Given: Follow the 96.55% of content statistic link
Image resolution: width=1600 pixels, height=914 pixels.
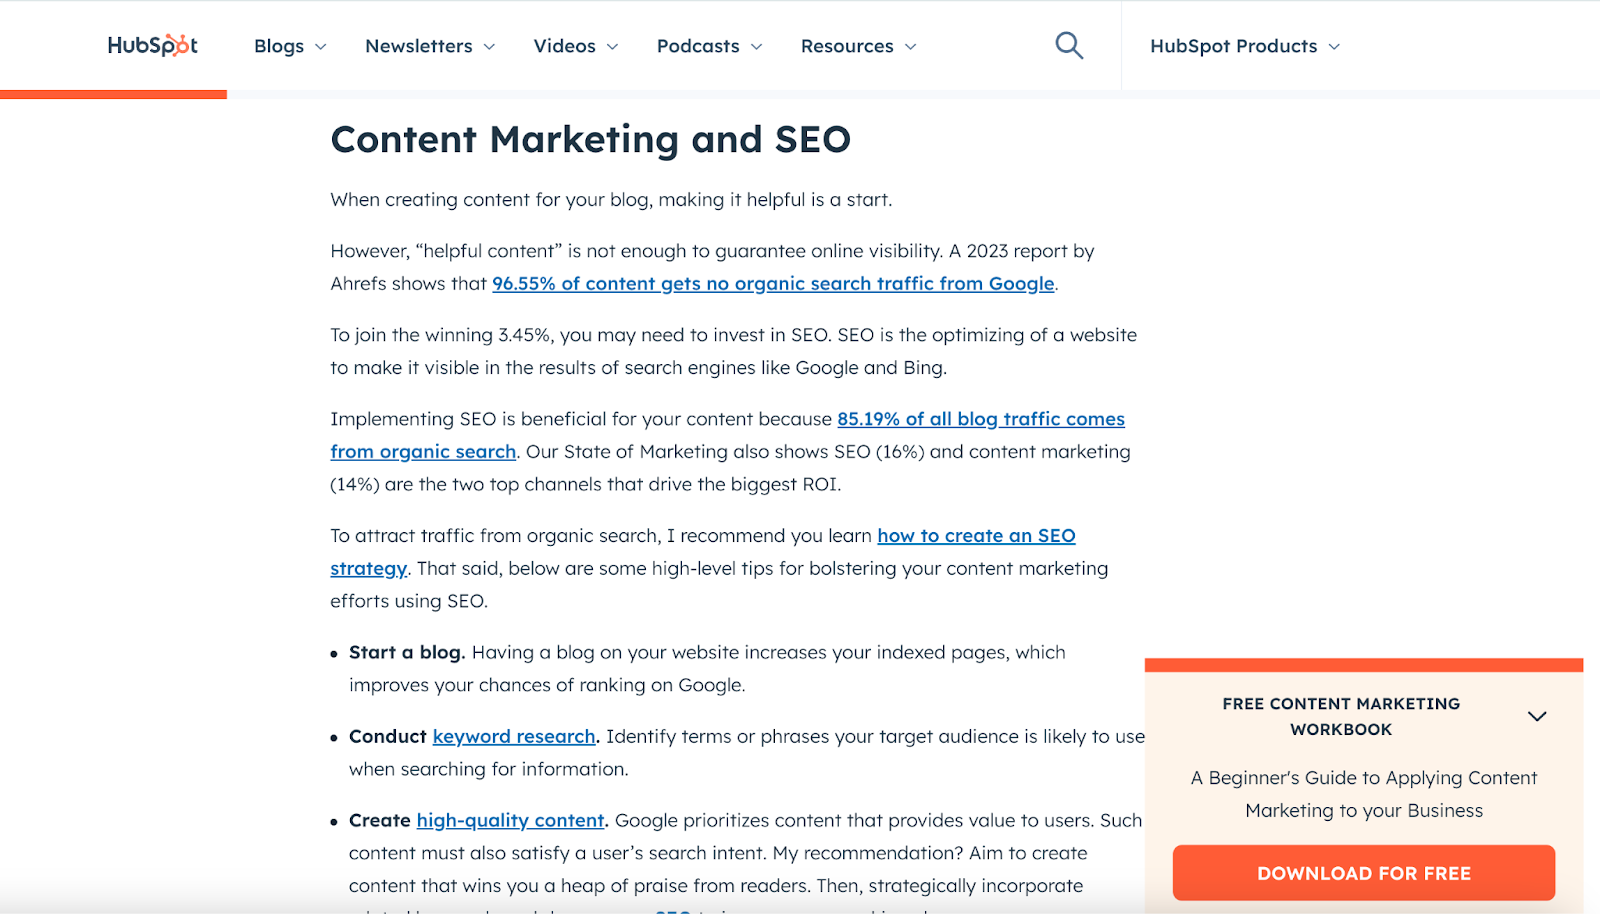Looking at the screenshot, I should point(772,284).
